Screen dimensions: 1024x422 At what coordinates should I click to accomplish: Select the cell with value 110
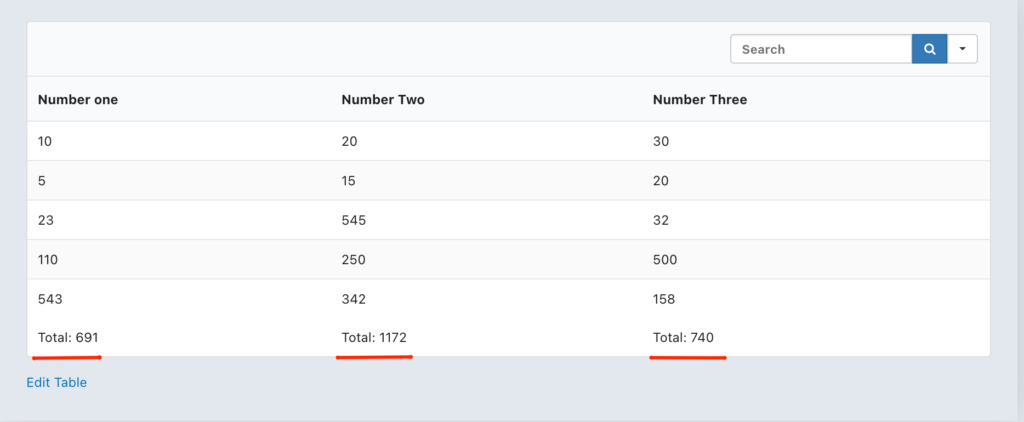click(x=48, y=259)
